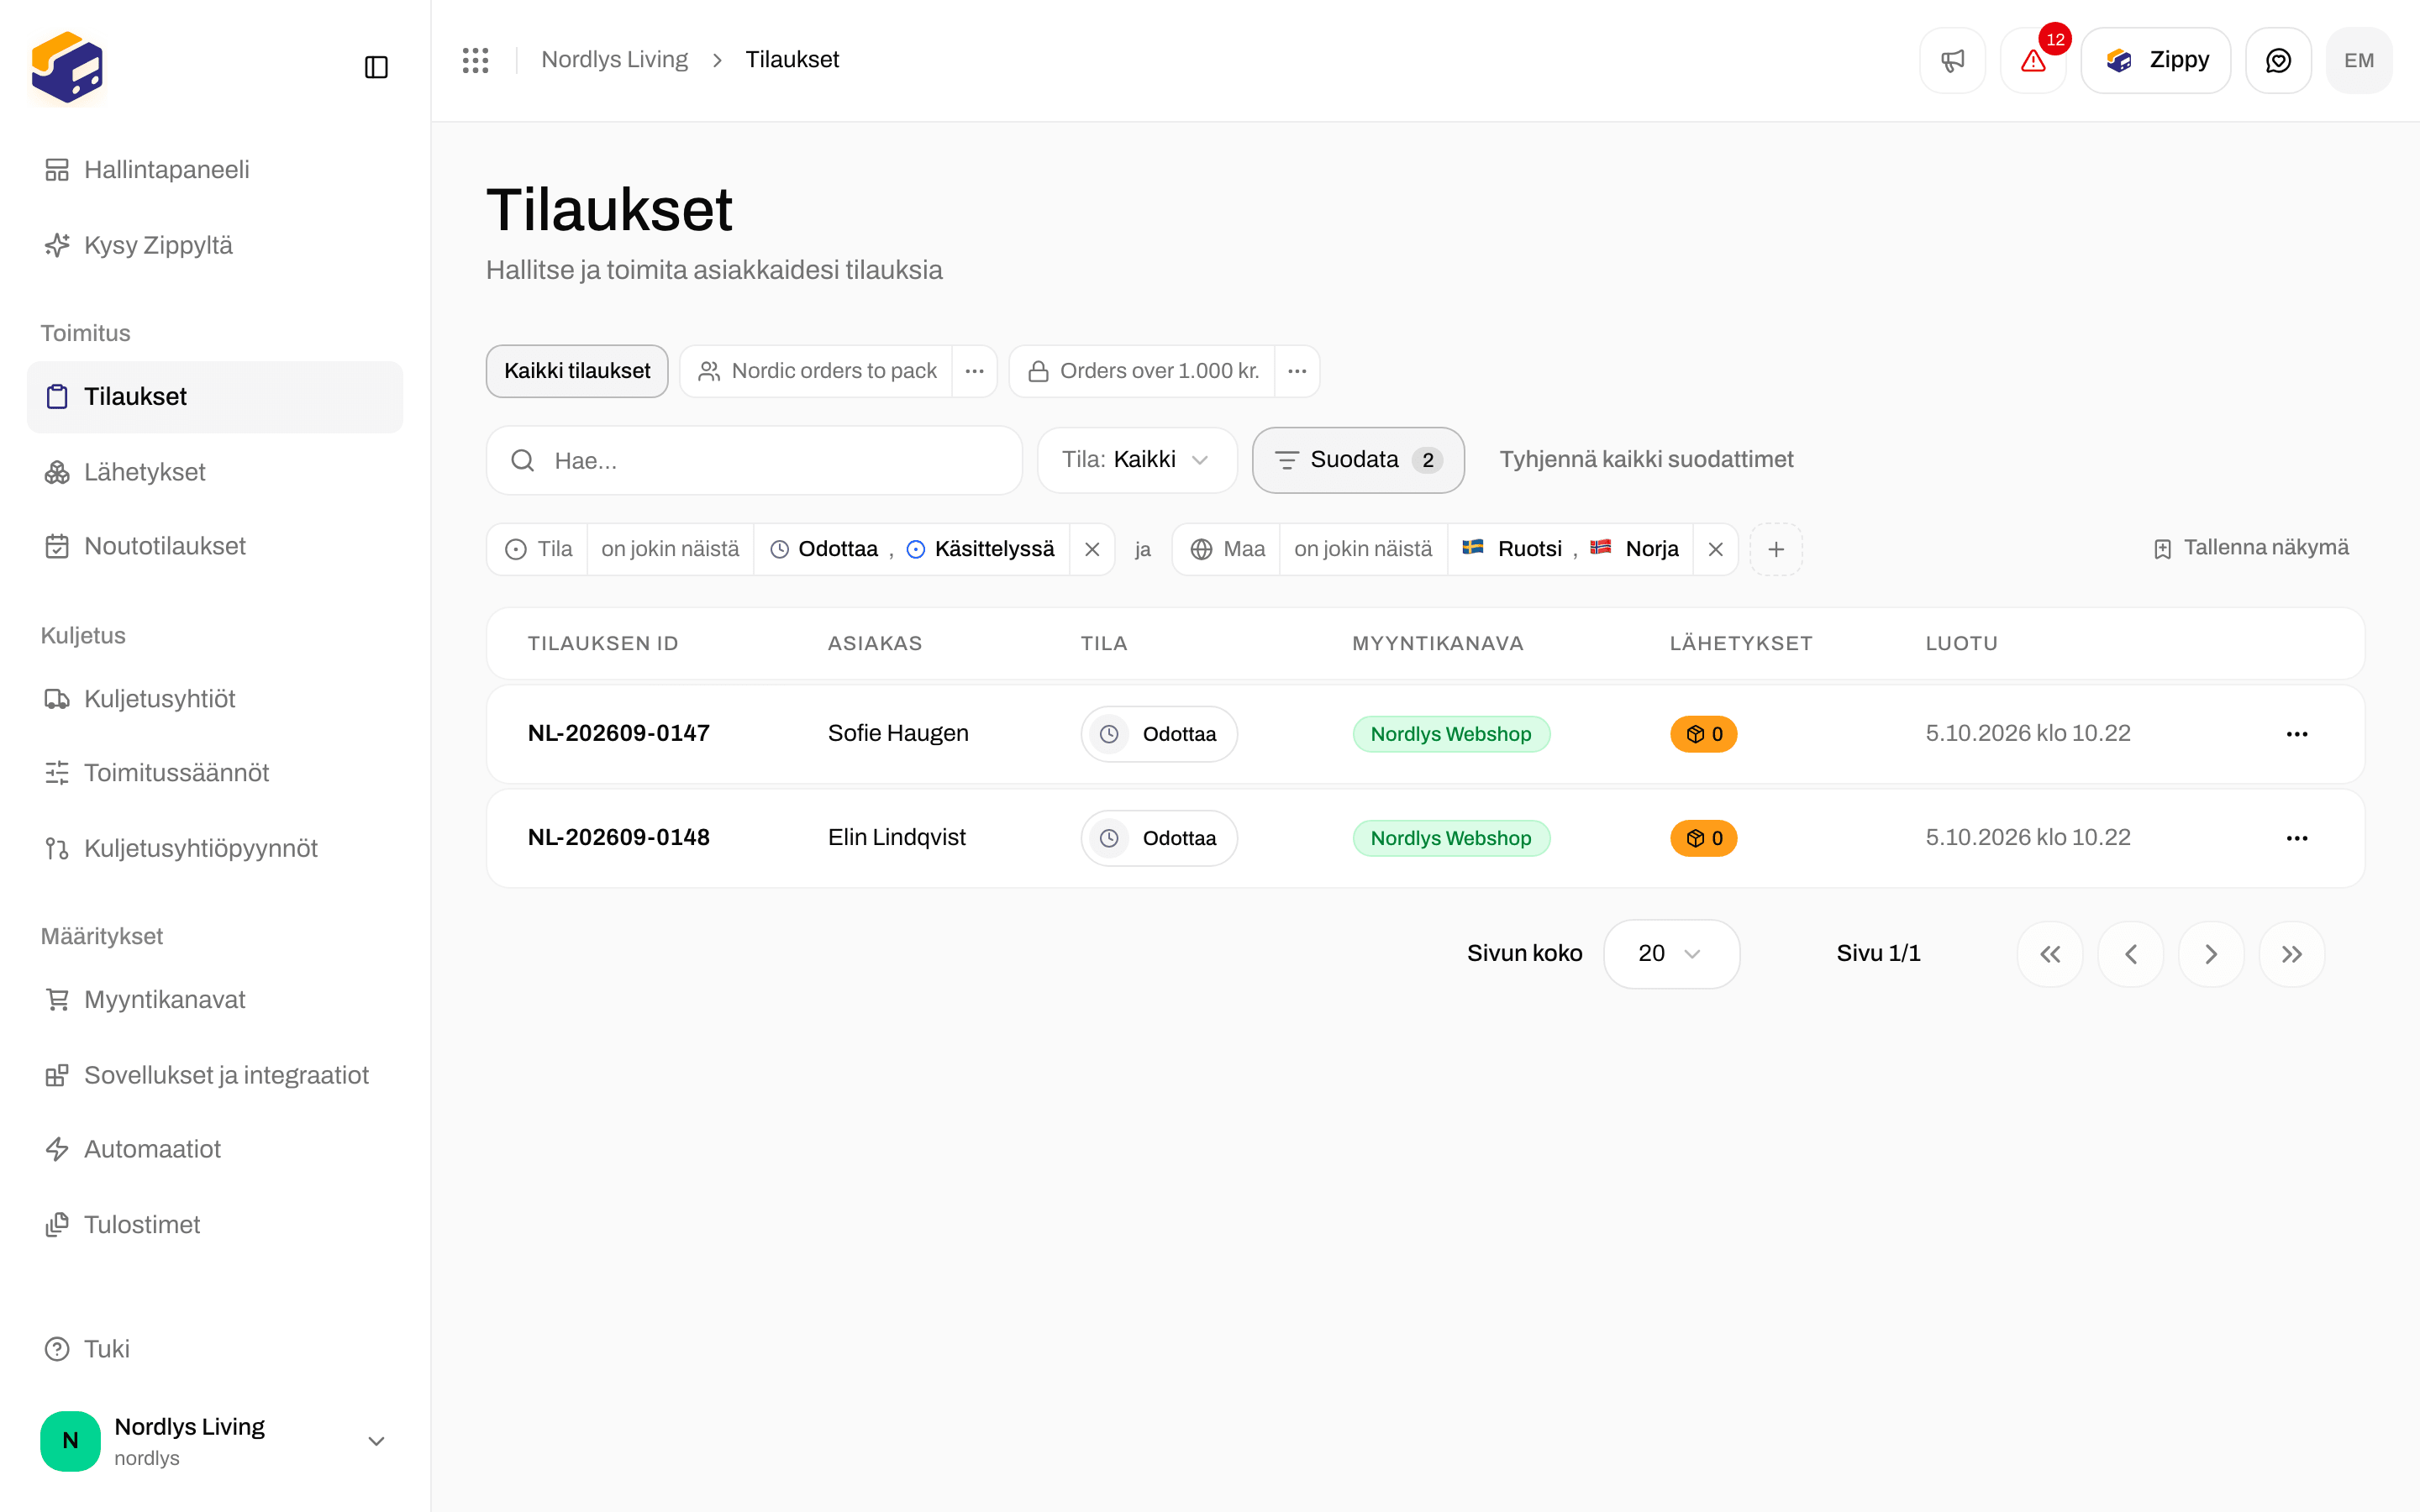Select the Kaikki tilaukset view tab

coord(577,371)
